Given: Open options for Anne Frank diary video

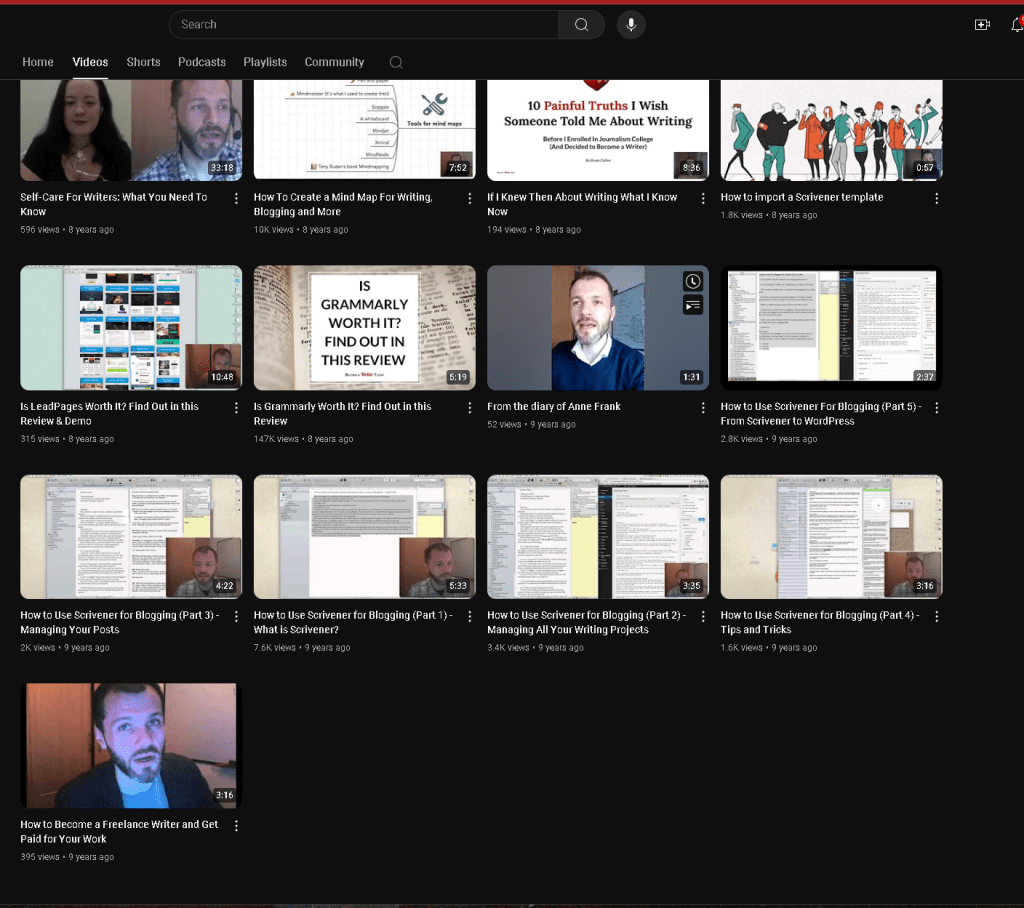Looking at the screenshot, I should (x=703, y=408).
